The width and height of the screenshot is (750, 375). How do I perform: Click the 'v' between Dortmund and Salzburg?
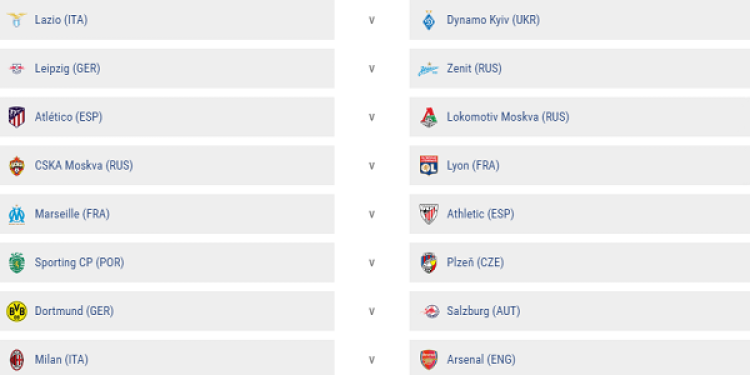(x=372, y=311)
